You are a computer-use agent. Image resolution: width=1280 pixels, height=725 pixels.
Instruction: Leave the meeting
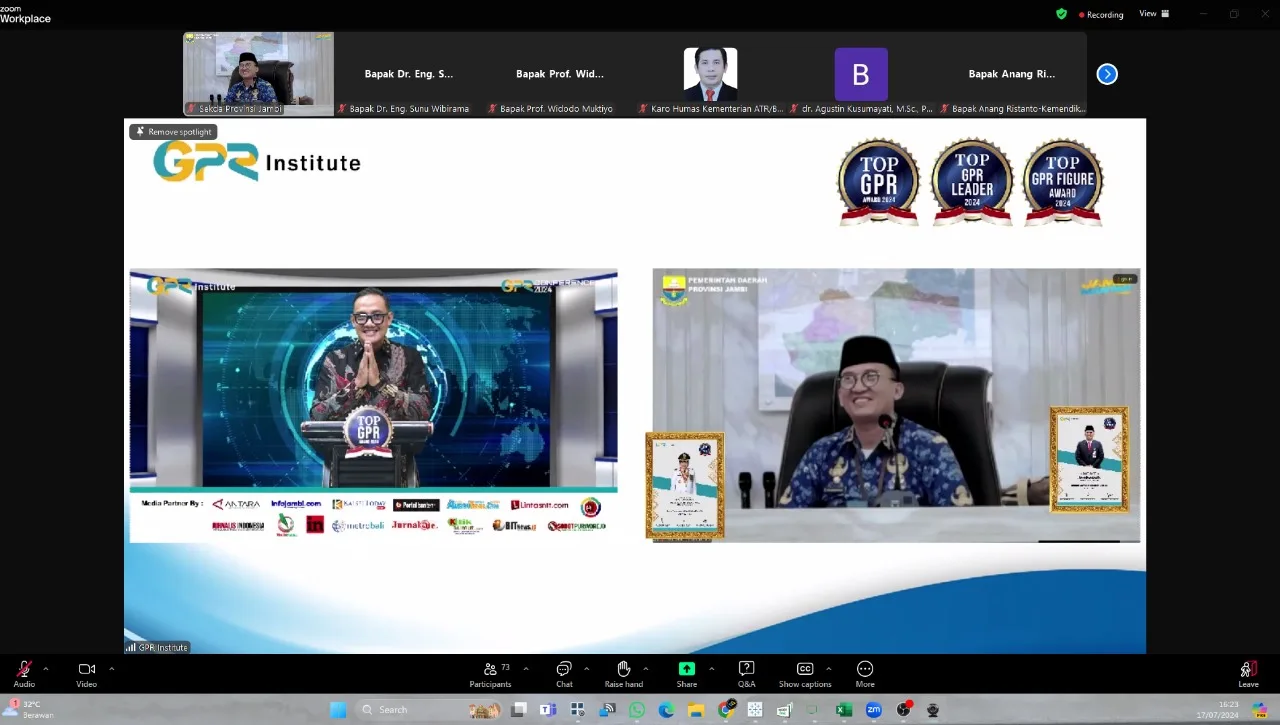pos(1248,671)
